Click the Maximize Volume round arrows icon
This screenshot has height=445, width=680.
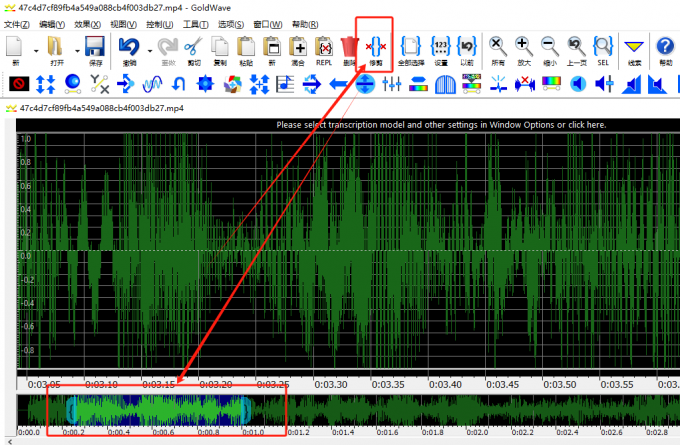tap(365, 84)
